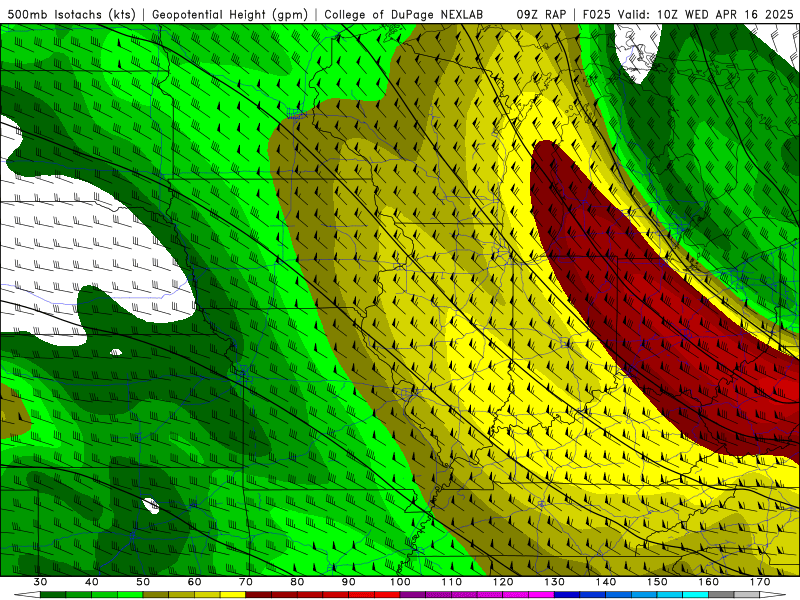
Task: Click the 'F025' forecast hour text
Action: 597,14
